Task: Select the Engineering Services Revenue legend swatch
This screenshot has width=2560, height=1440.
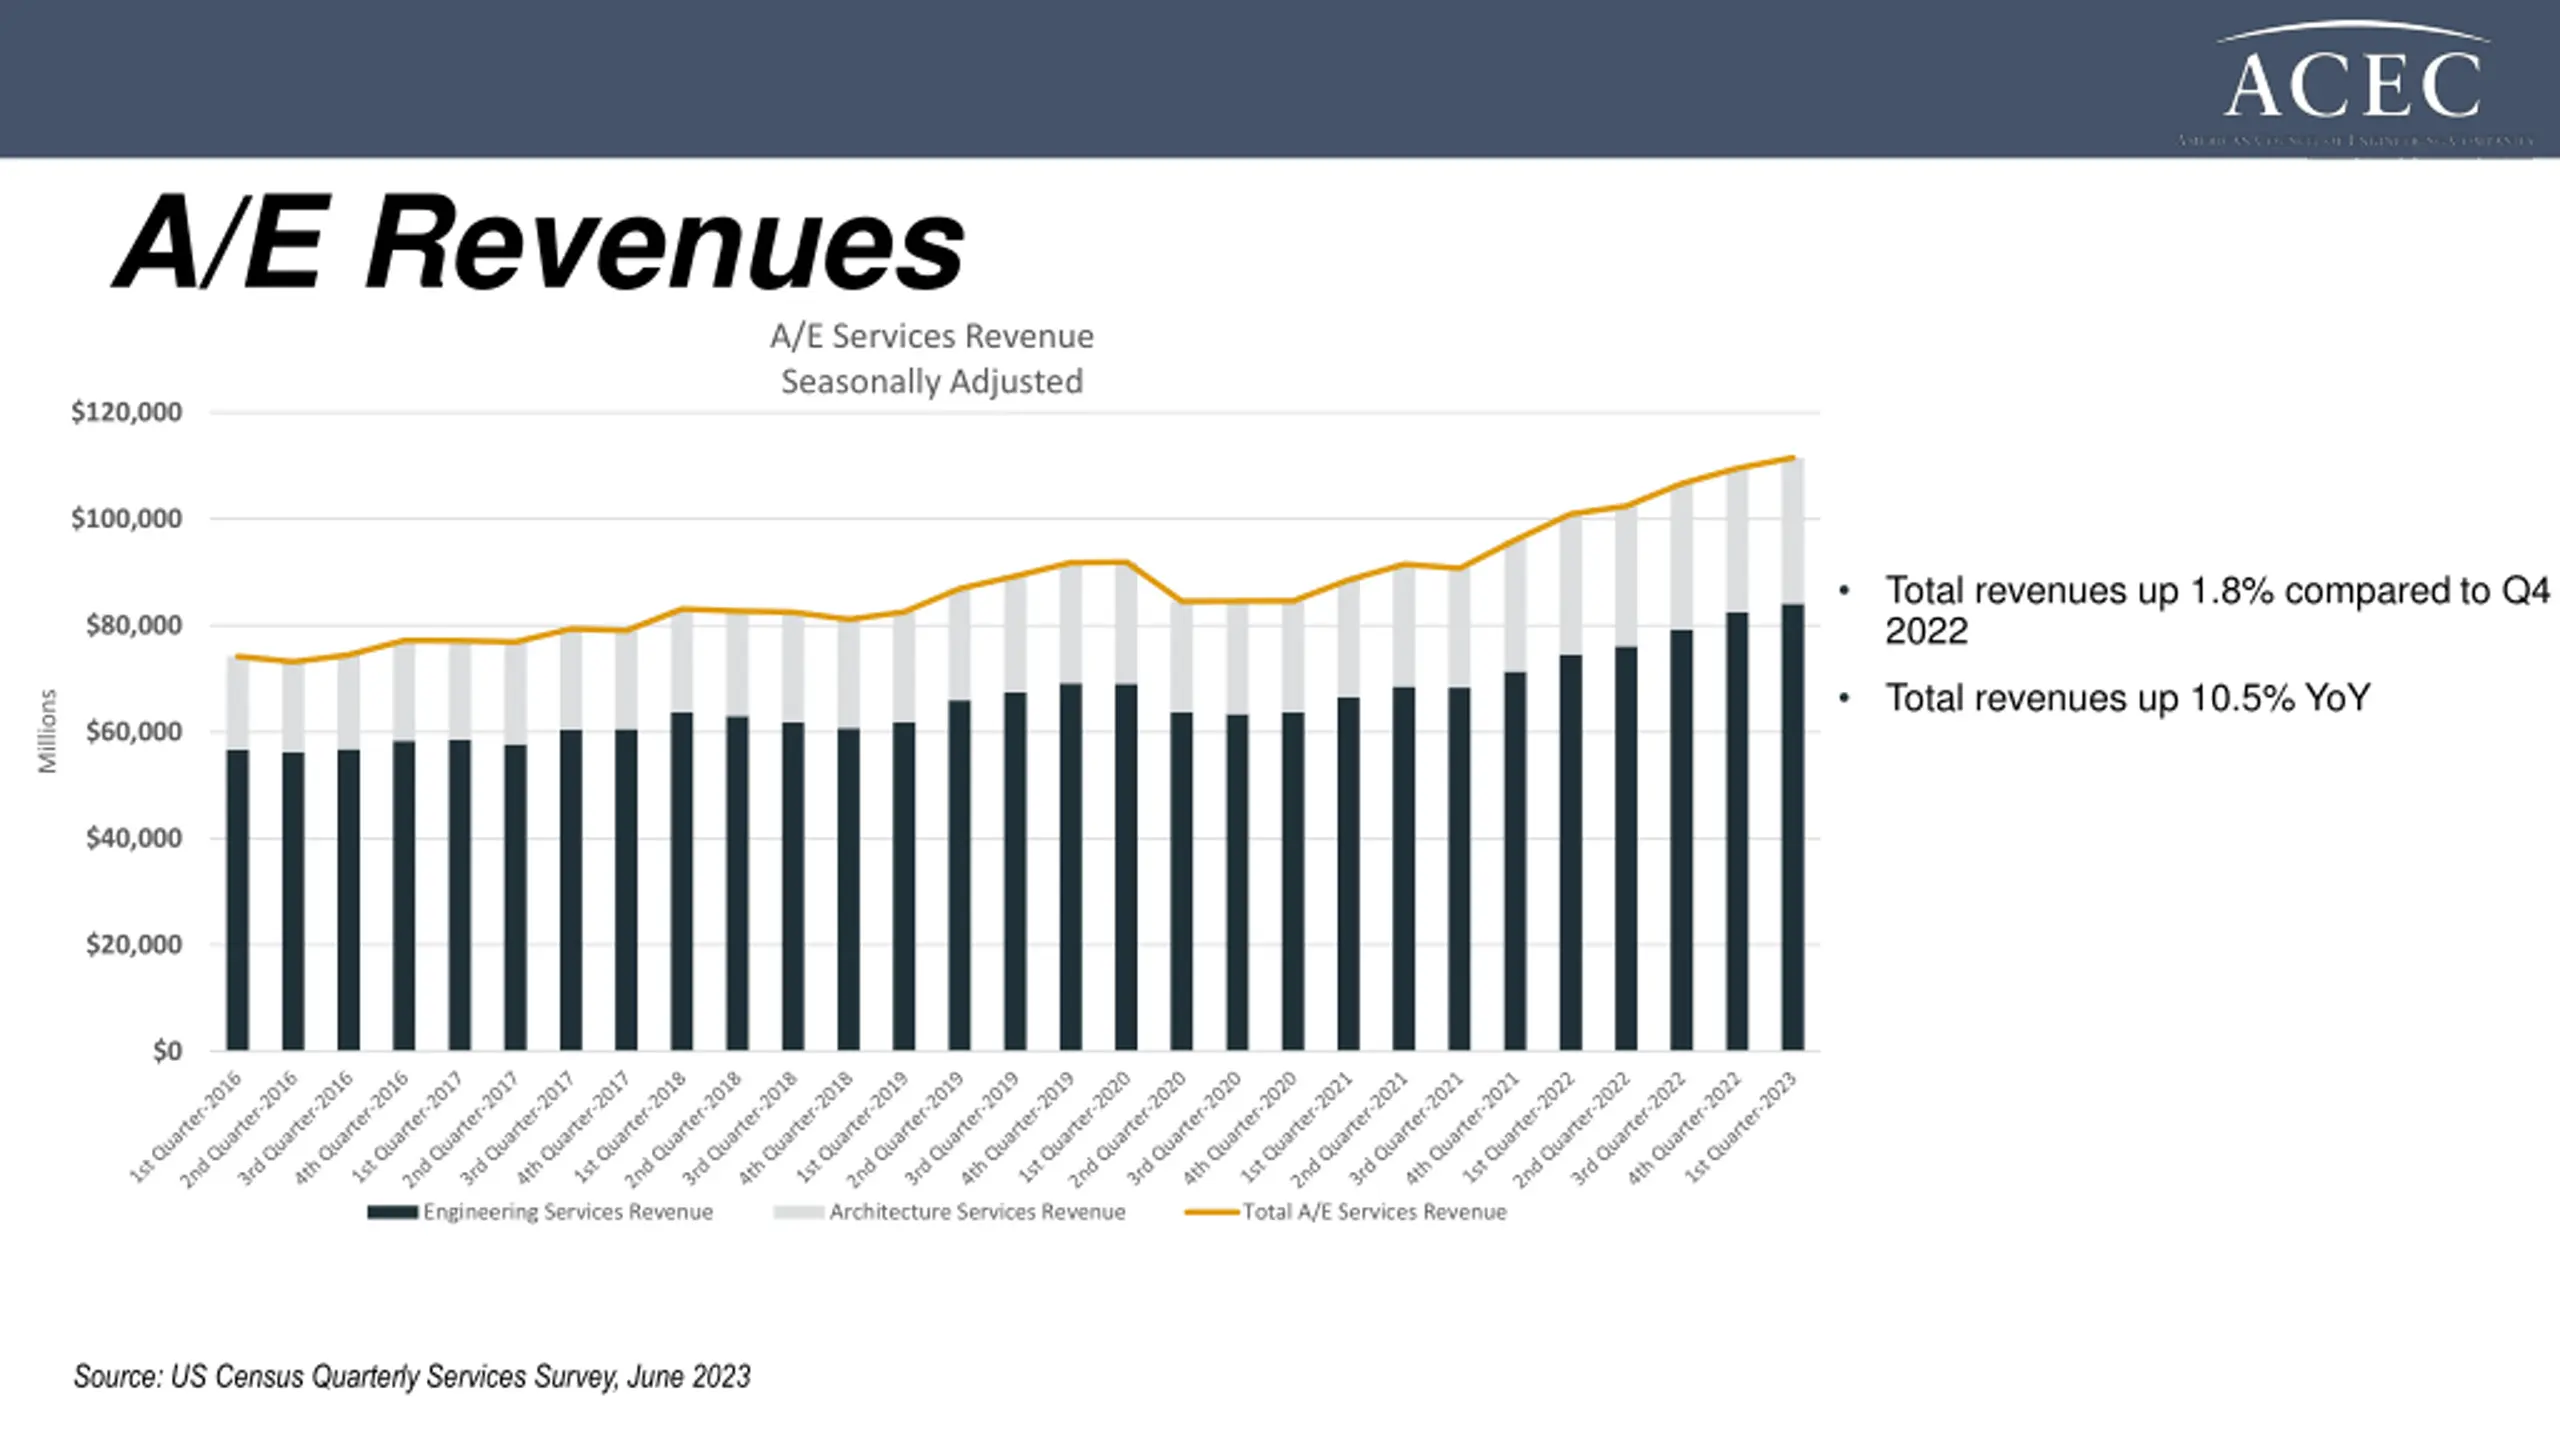Action: click(392, 1212)
